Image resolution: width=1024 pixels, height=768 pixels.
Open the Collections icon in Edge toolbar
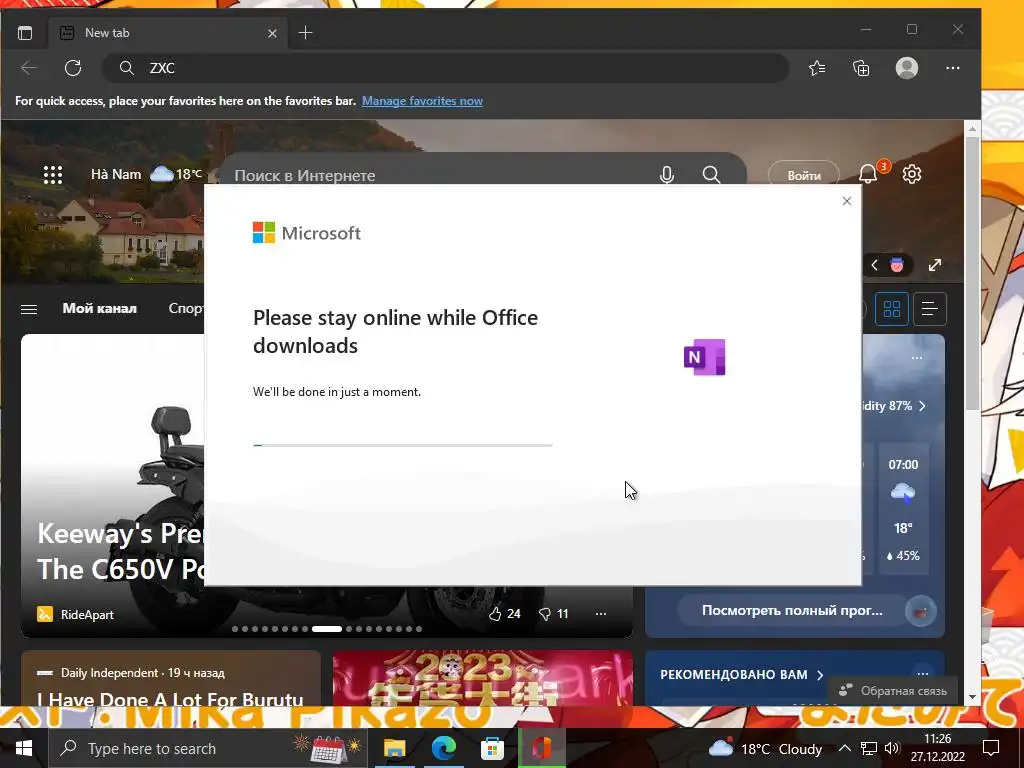861,68
